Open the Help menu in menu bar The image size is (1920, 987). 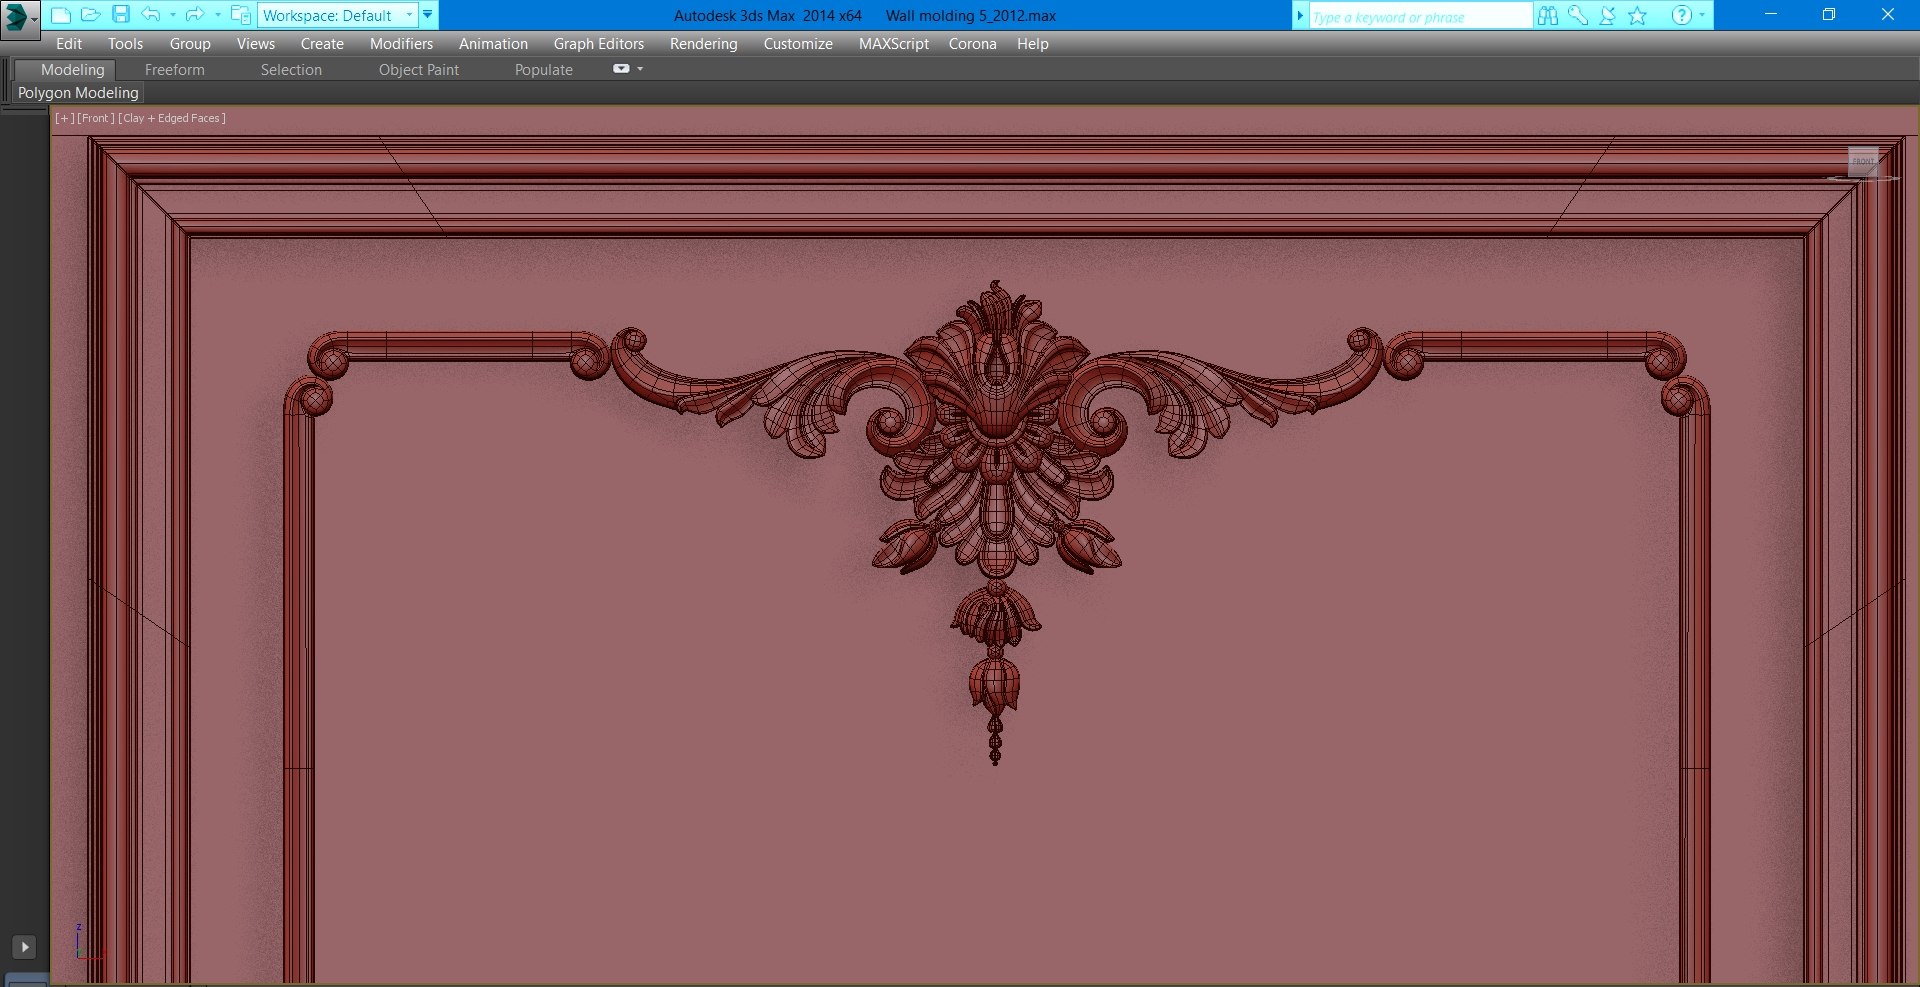(1033, 44)
